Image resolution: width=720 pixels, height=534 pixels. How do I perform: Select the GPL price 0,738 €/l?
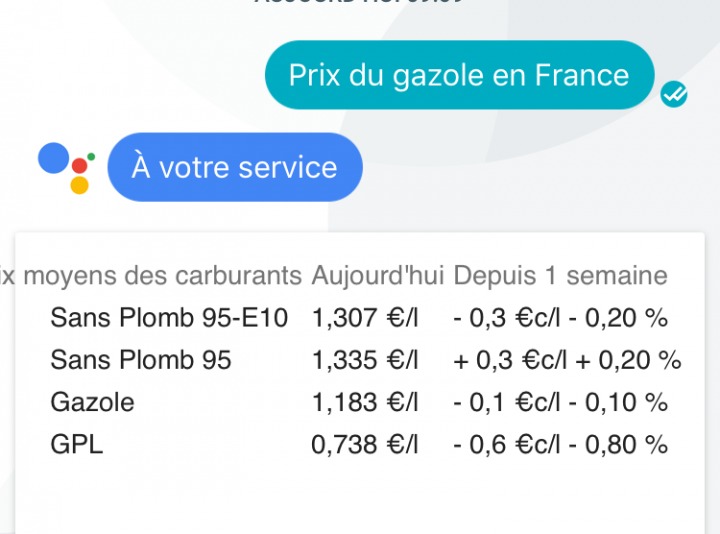(x=364, y=445)
